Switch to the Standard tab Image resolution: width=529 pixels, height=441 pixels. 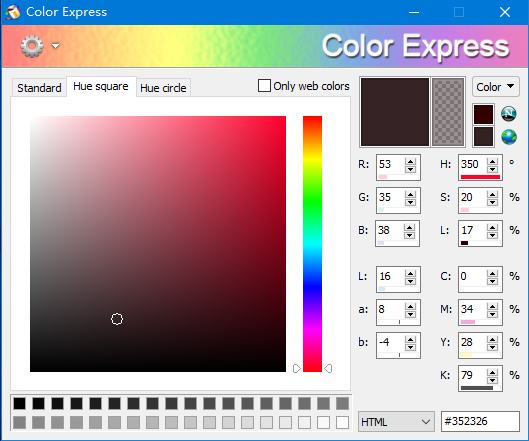(39, 88)
